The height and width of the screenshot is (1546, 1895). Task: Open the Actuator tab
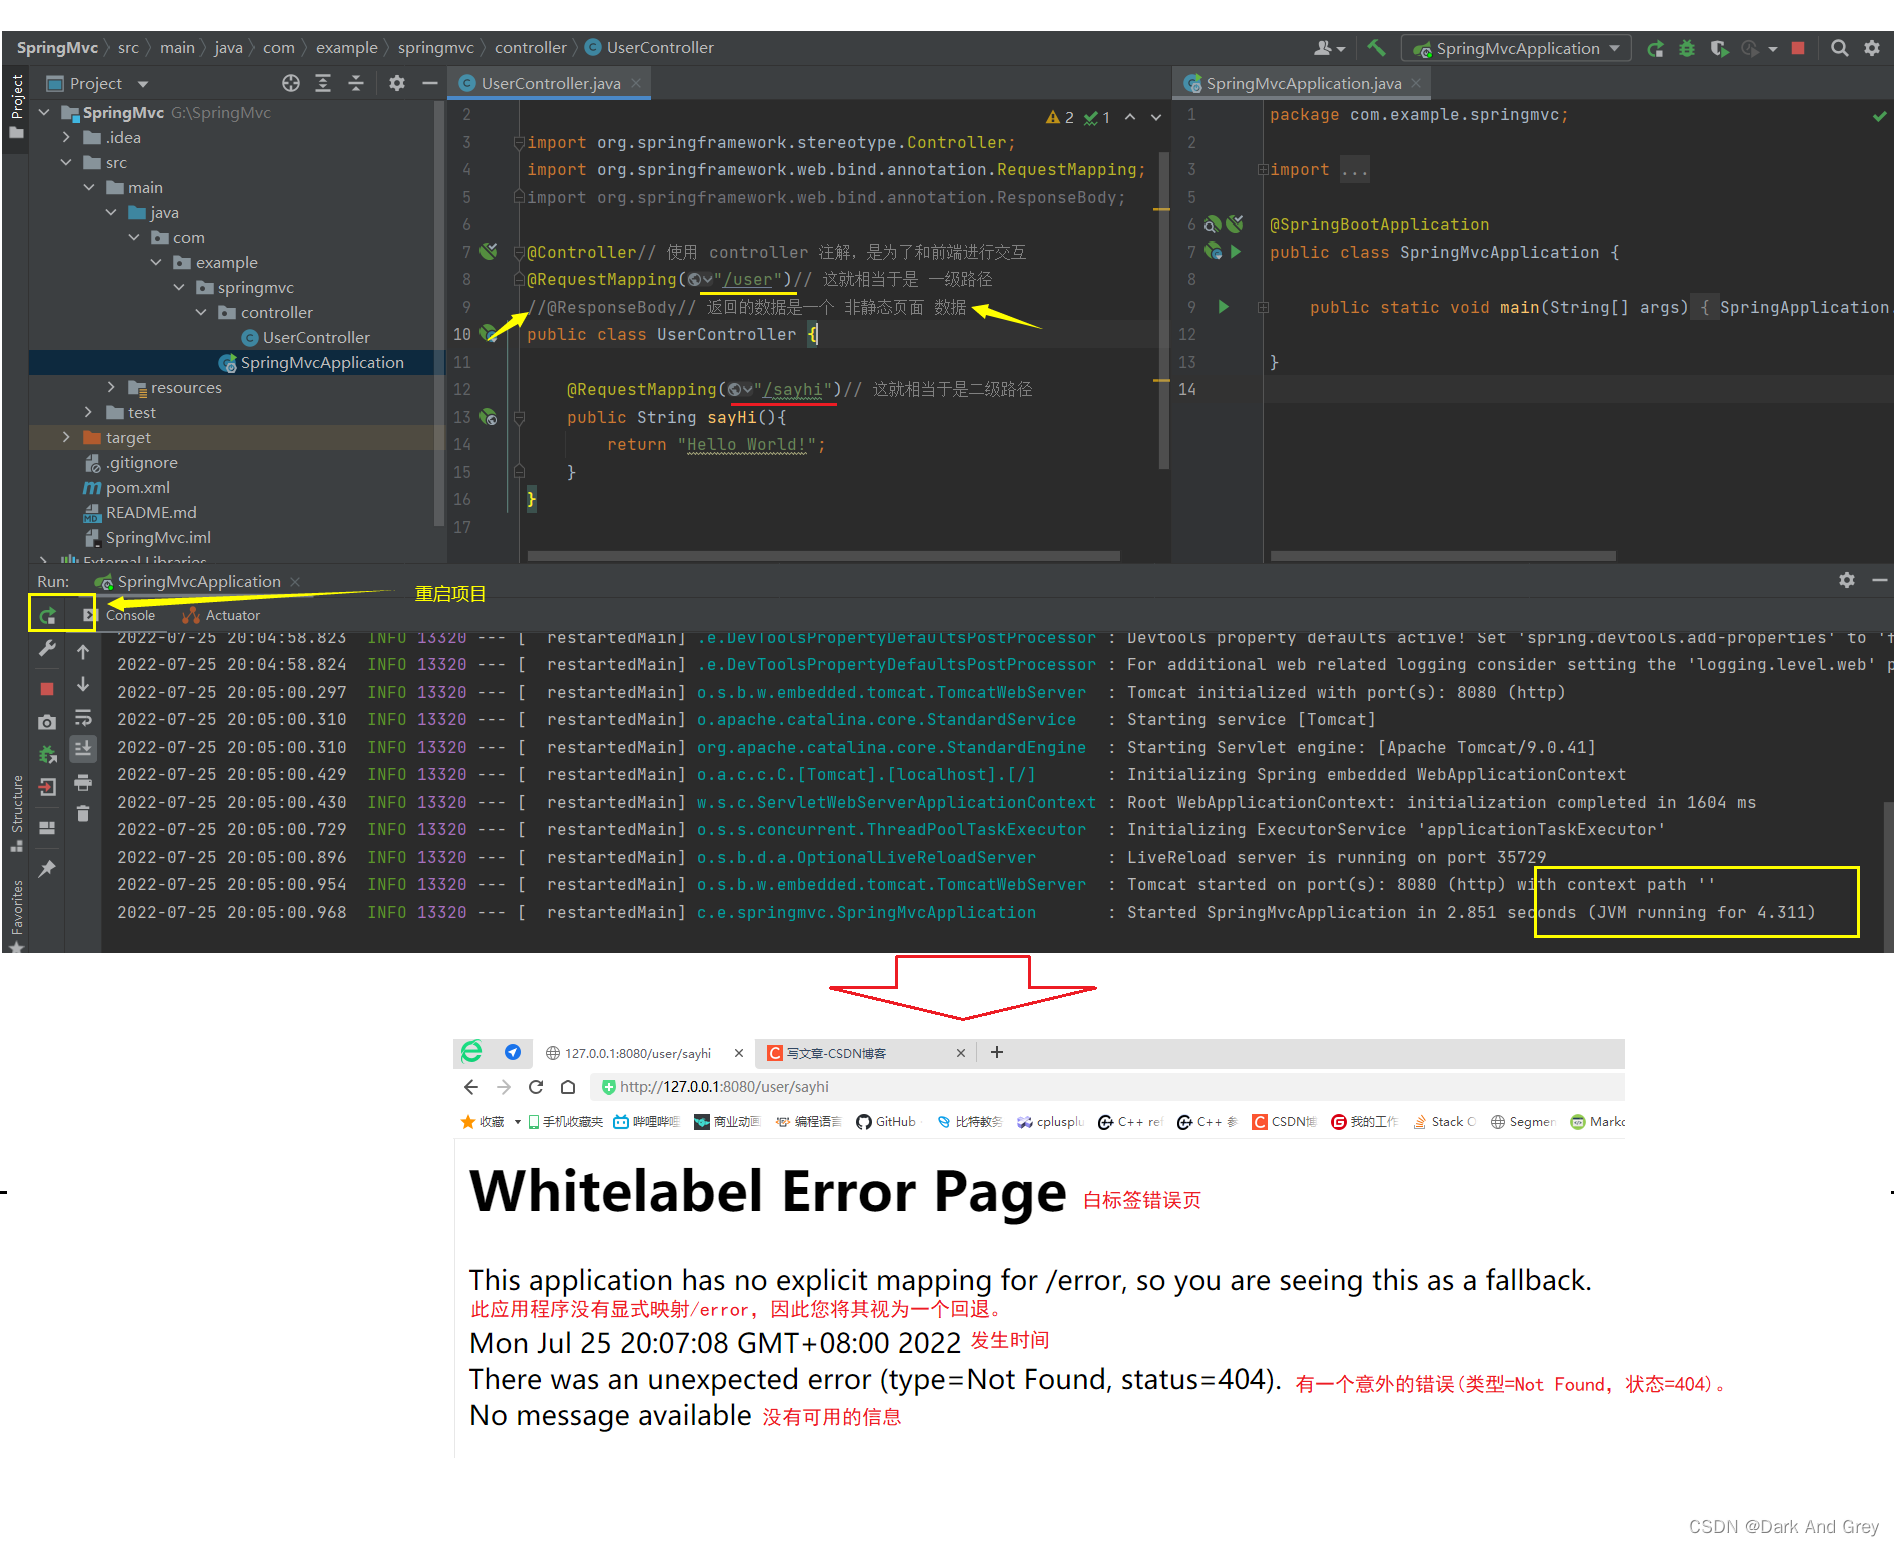(222, 615)
